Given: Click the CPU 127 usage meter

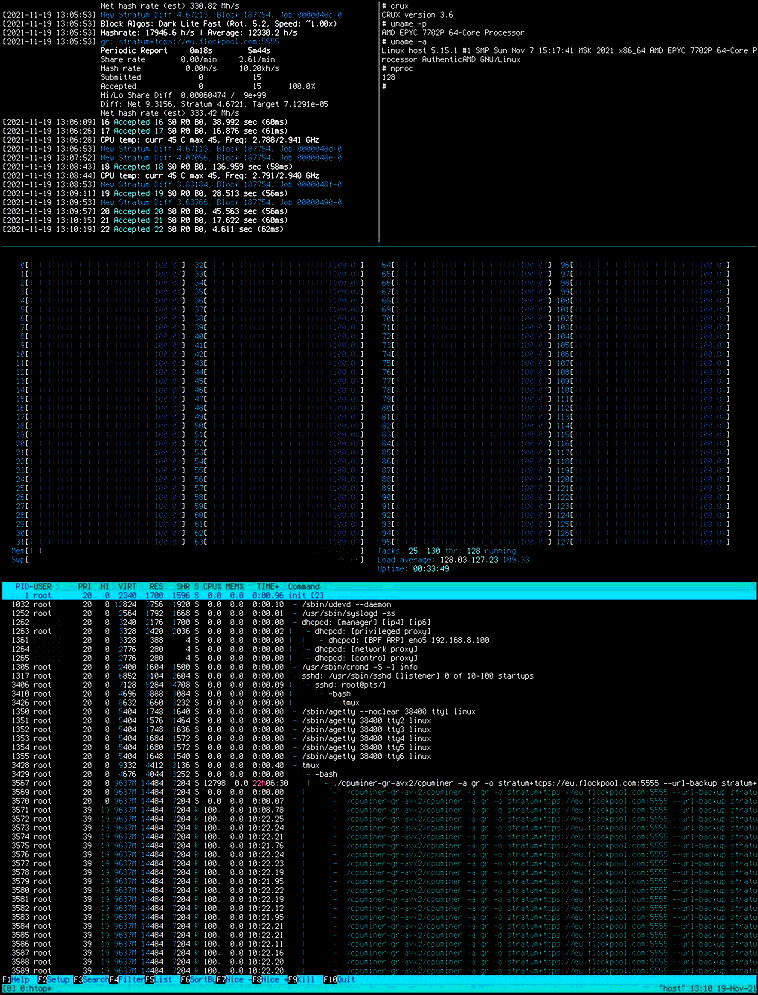Looking at the screenshot, I should [642, 542].
